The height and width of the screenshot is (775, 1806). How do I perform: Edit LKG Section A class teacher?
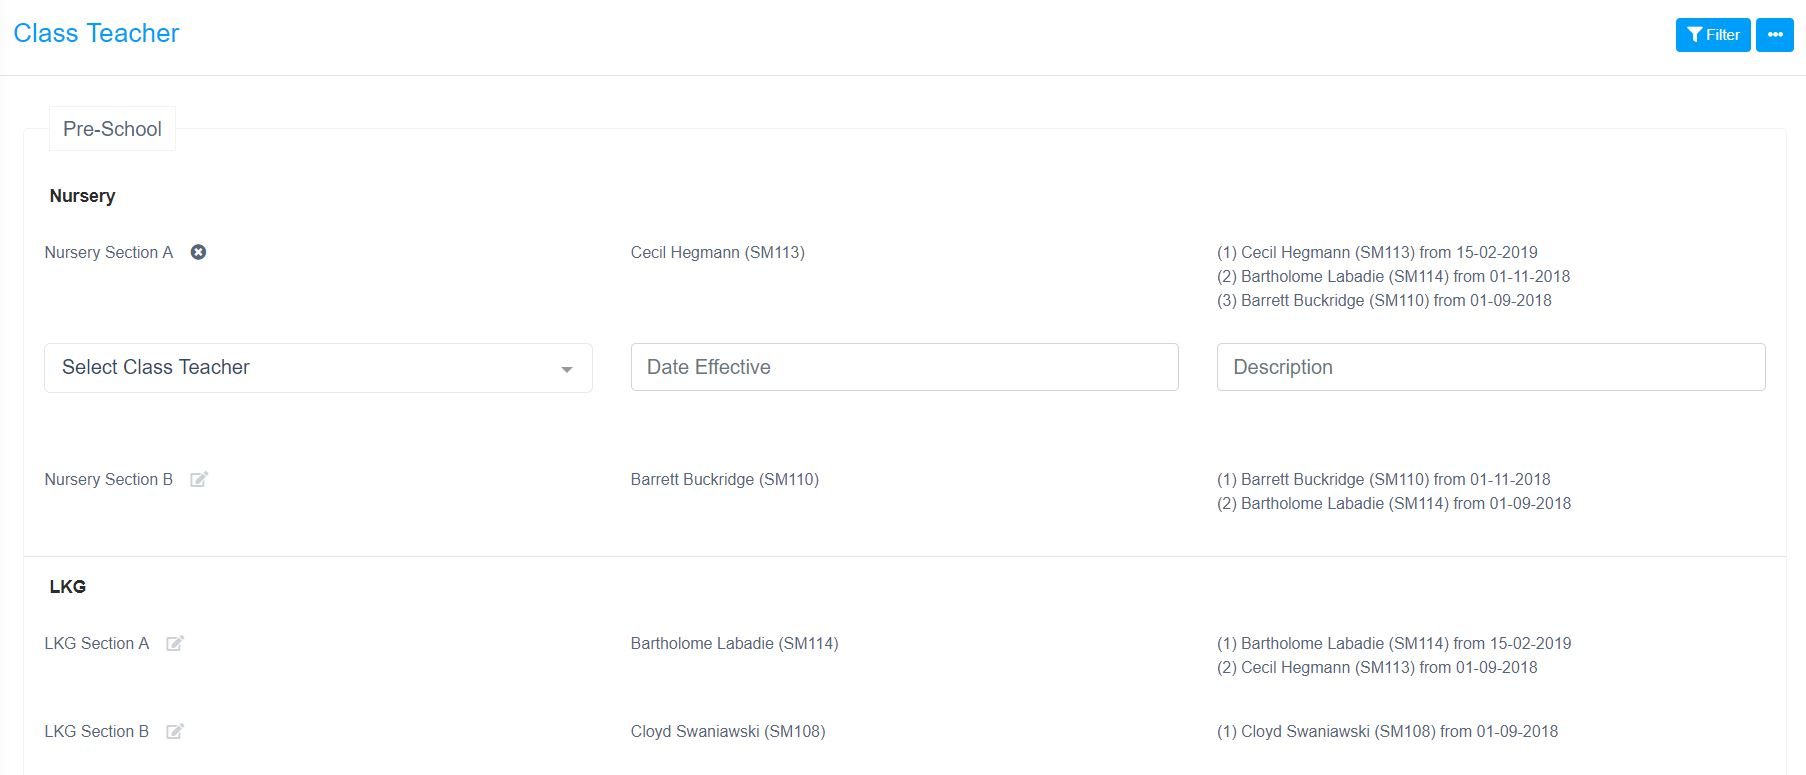[x=175, y=643]
